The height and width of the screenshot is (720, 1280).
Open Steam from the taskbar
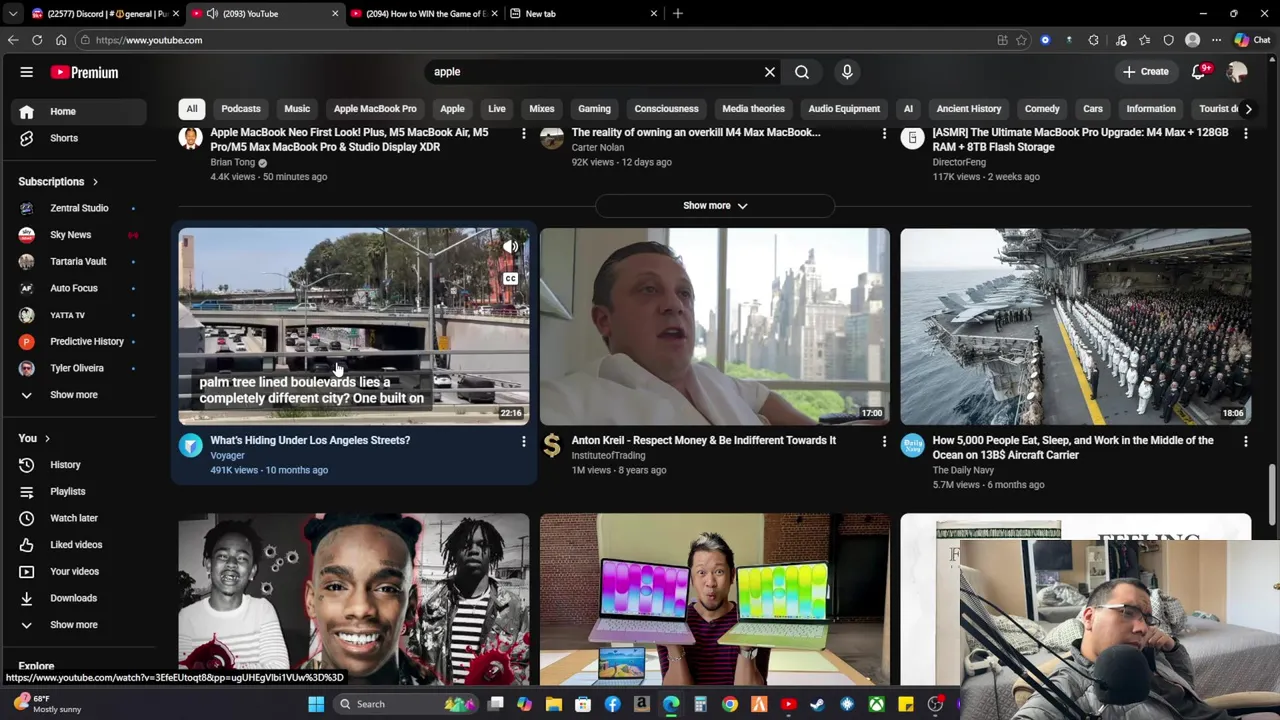coord(817,704)
